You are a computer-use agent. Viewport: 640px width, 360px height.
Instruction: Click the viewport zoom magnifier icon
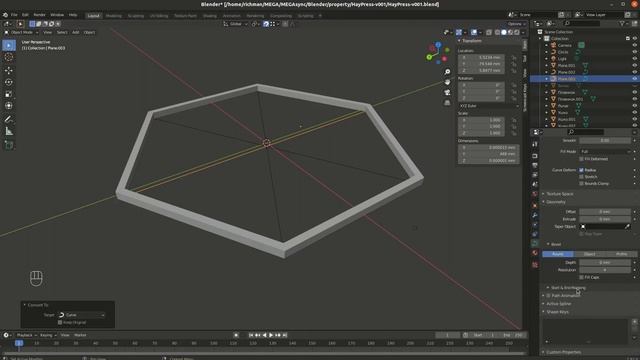[x=447, y=72]
